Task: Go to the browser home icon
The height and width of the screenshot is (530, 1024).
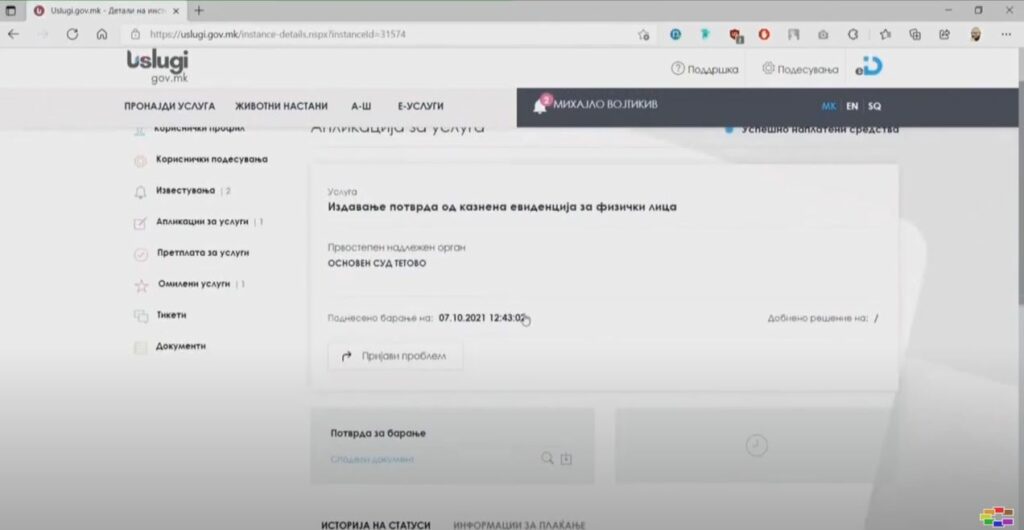Action: click(x=102, y=34)
